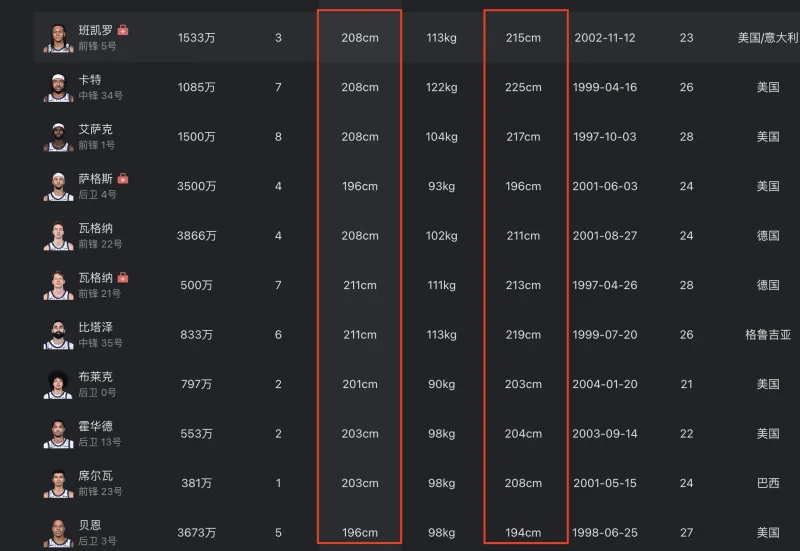Open 班凯罗's player avatar
The width and height of the screenshot is (800, 551).
59,38
